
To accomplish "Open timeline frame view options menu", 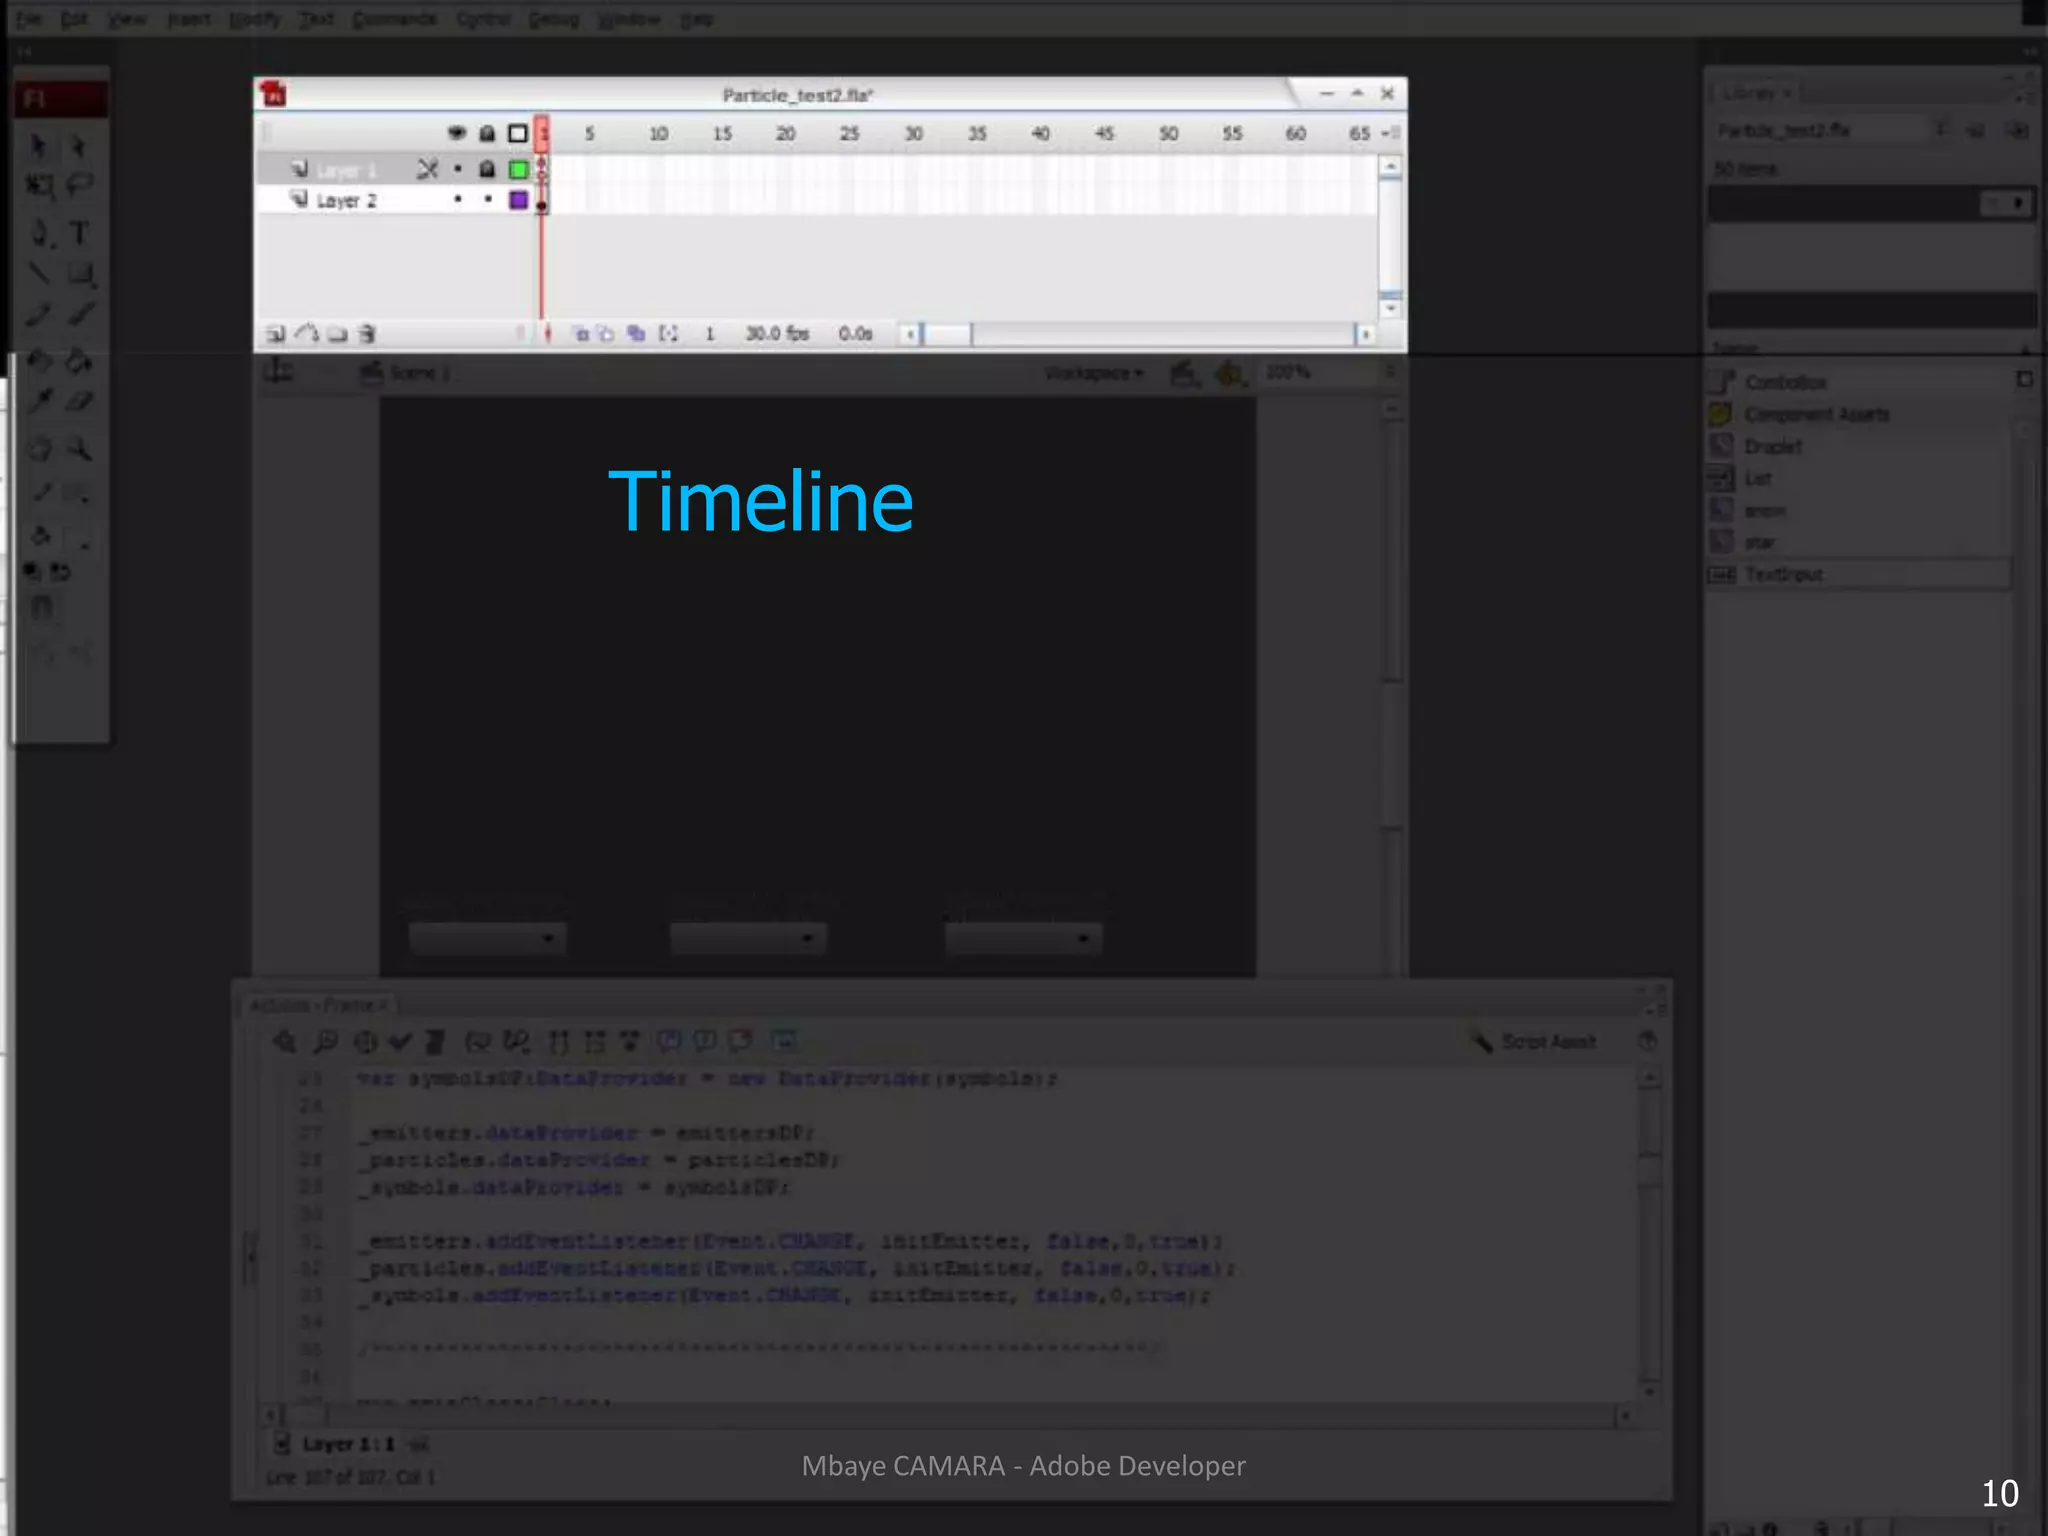I will [x=1392, y=133].
